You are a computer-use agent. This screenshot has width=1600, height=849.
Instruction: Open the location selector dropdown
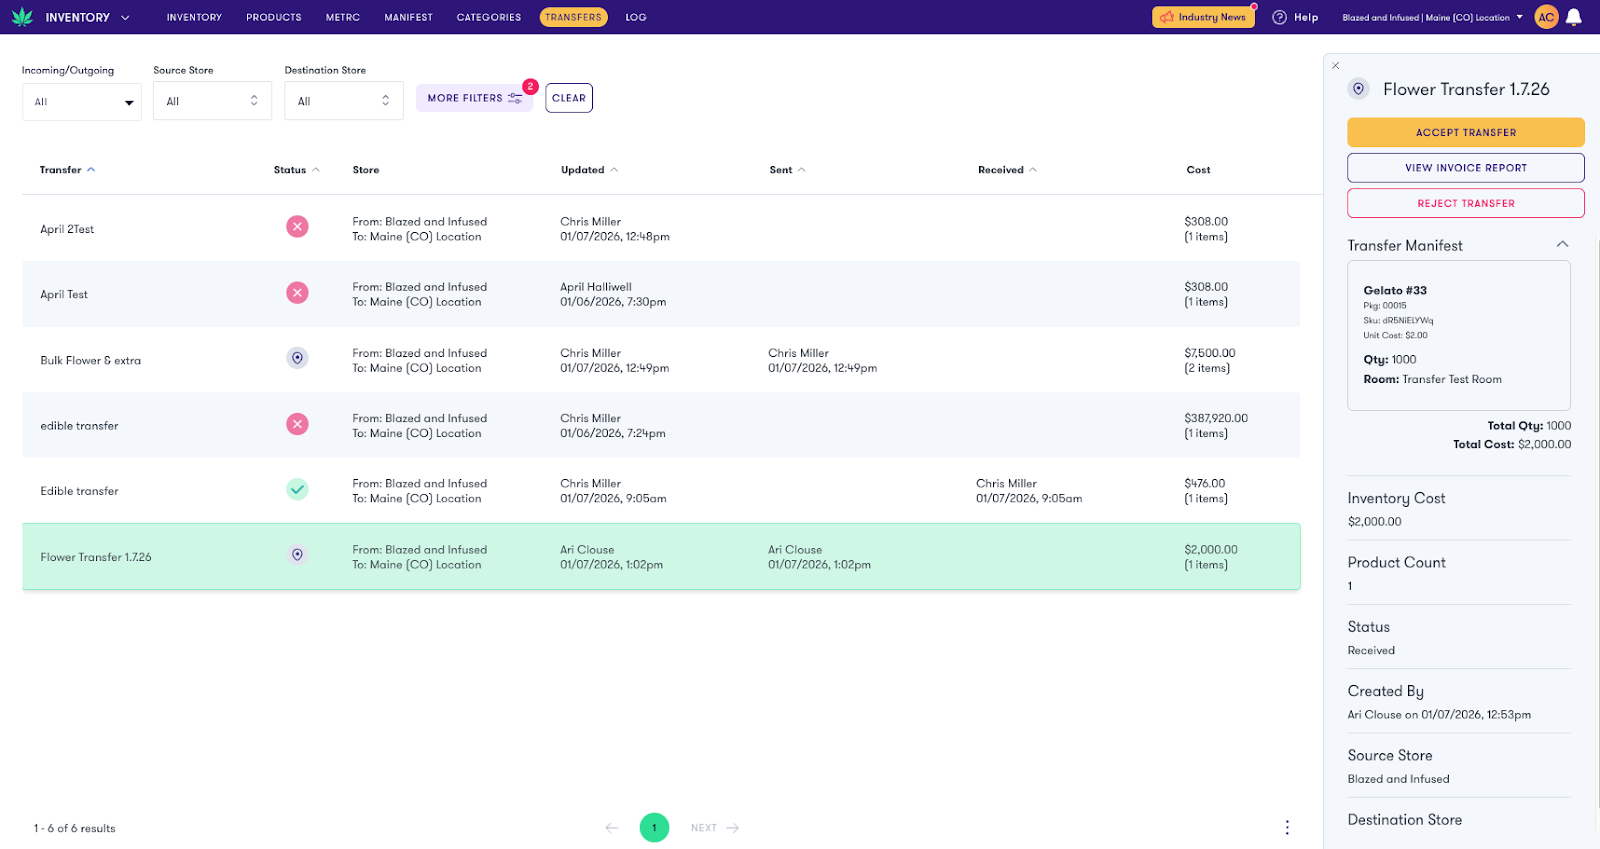1432,17
